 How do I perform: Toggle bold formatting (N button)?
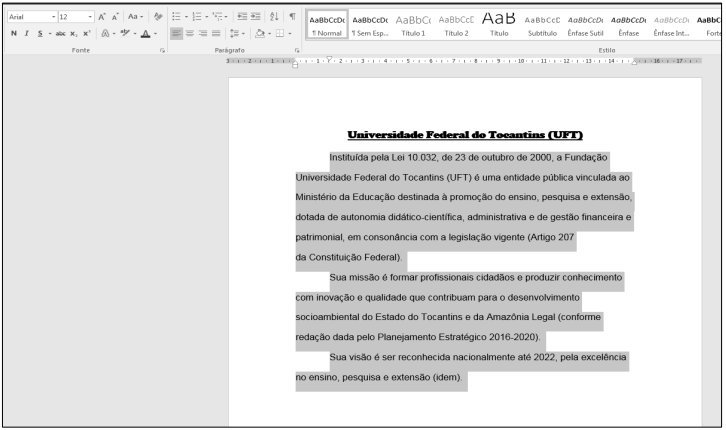pyautogui.click(x=12, y=34)
